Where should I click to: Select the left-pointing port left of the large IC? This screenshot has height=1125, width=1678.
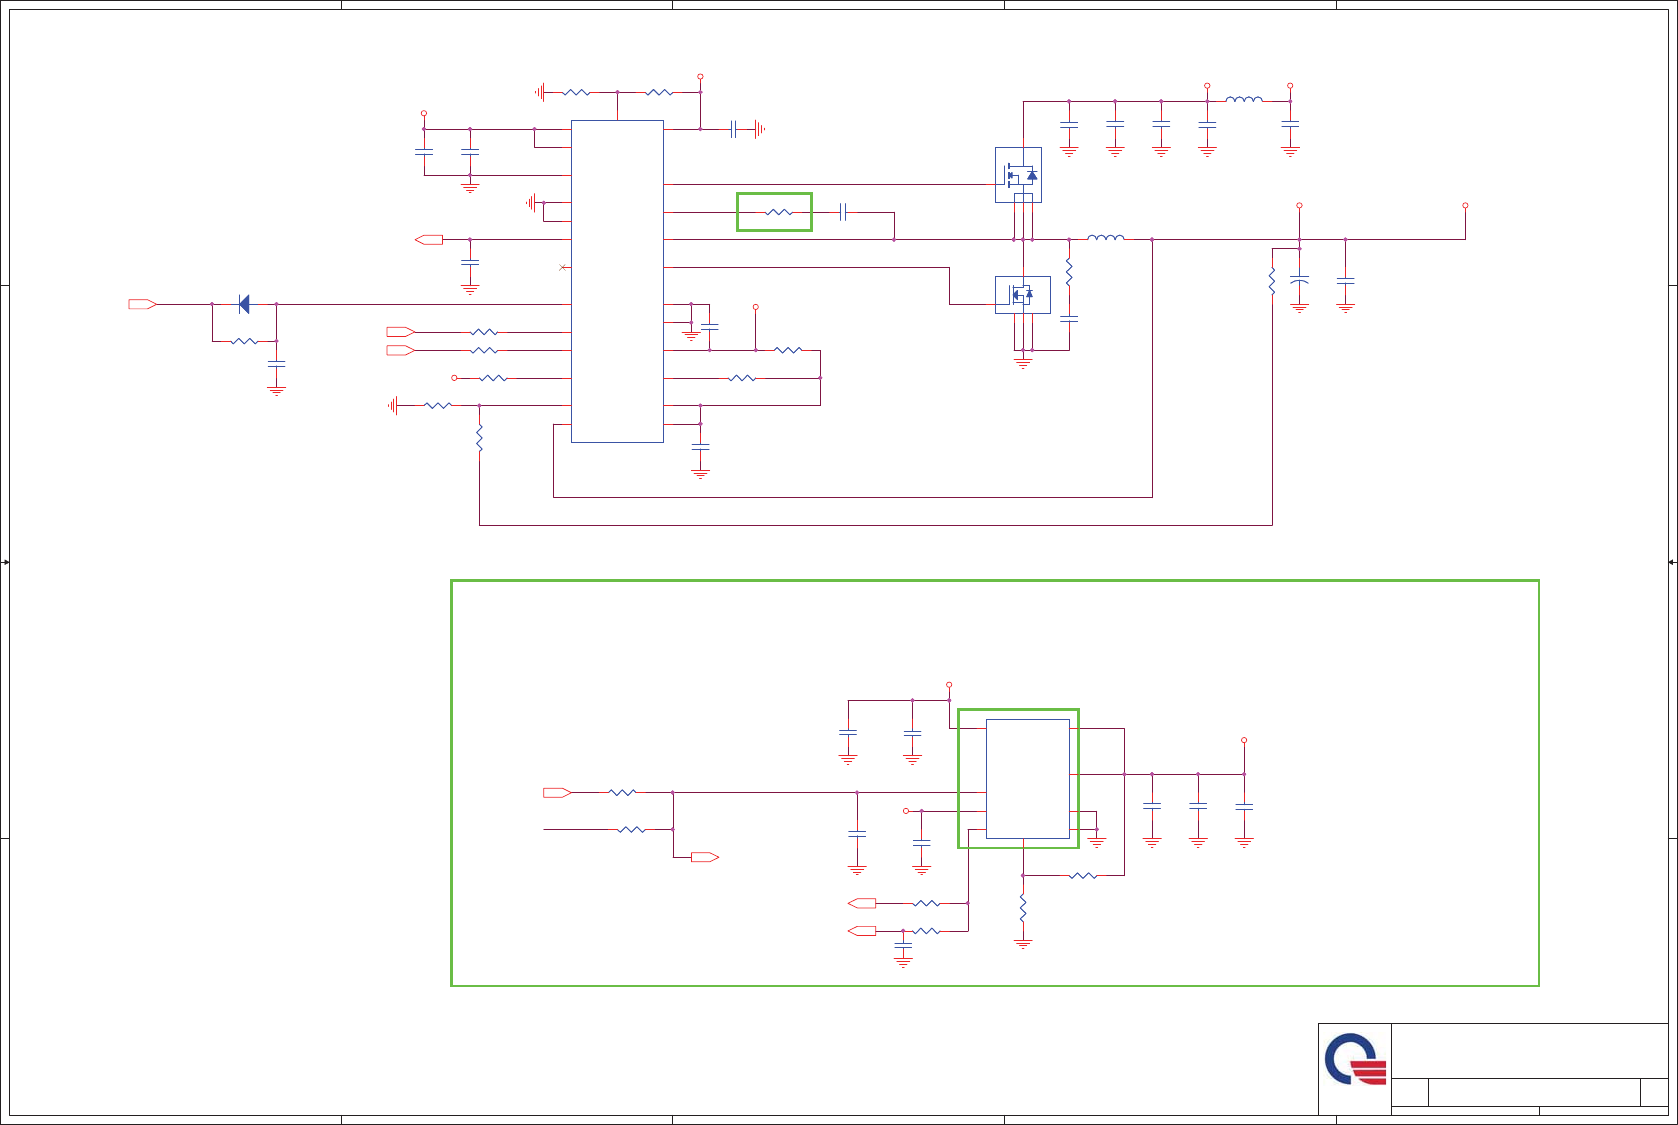point(429,240)
